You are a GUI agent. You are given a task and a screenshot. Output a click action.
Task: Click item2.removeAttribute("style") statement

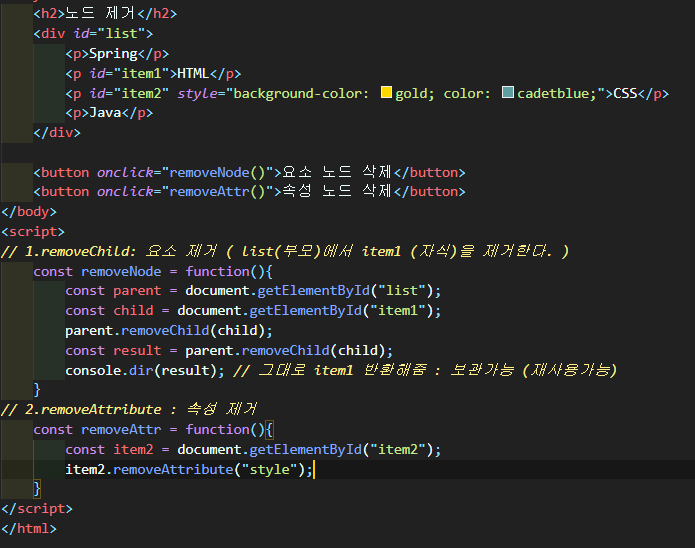[189, 470]
